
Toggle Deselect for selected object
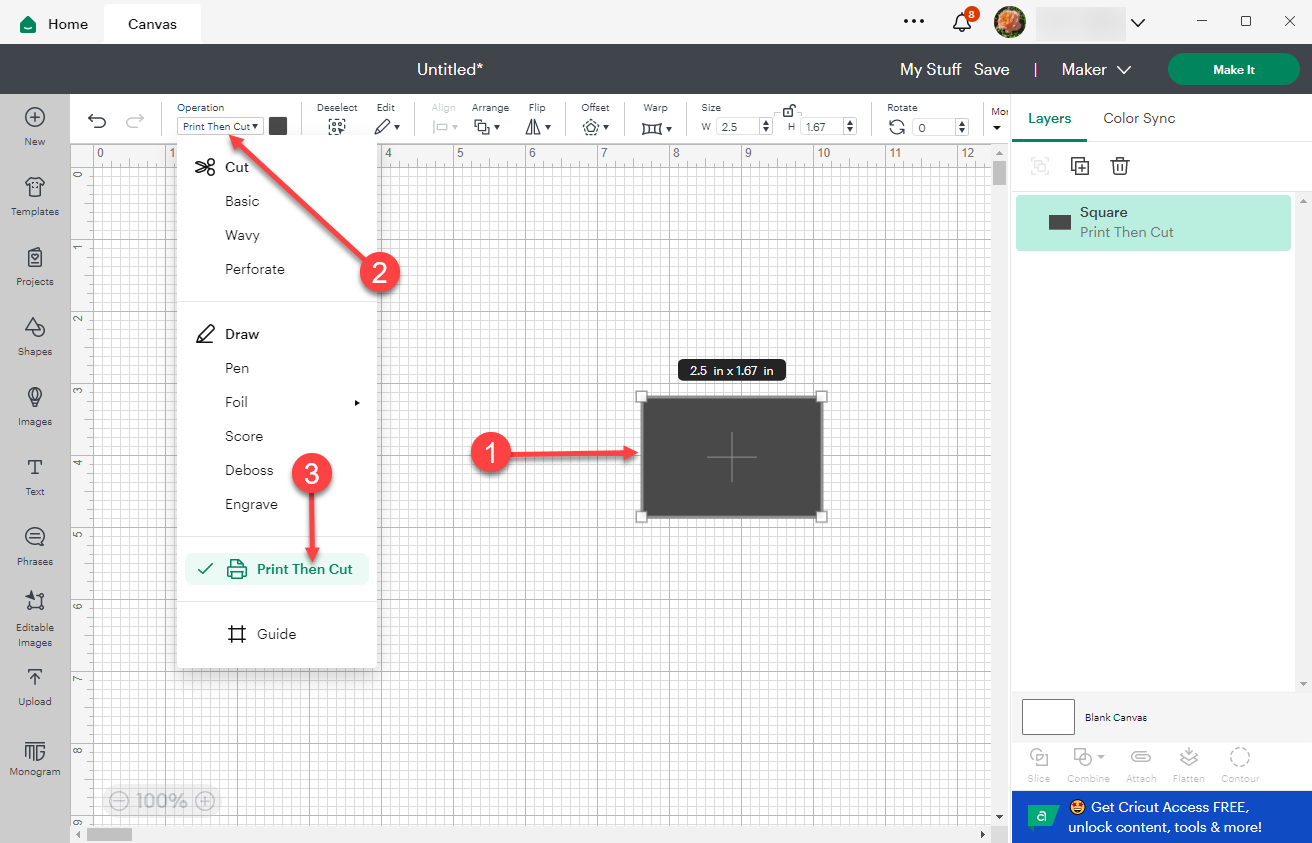click(x=337, y=126)
